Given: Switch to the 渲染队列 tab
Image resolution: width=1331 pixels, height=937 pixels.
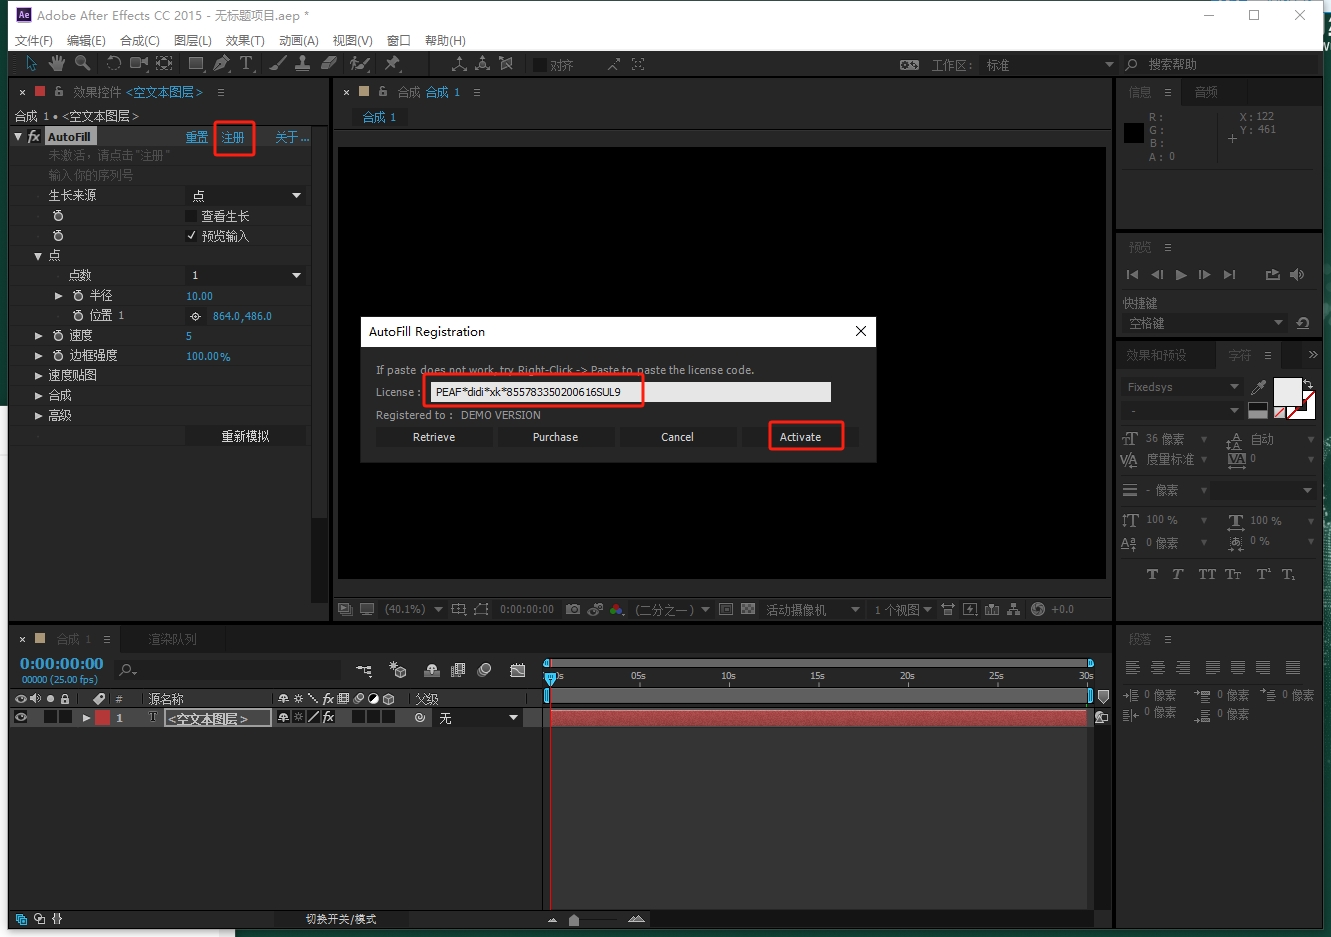Looking at the screenshot, I should click(x=172, y=639).
